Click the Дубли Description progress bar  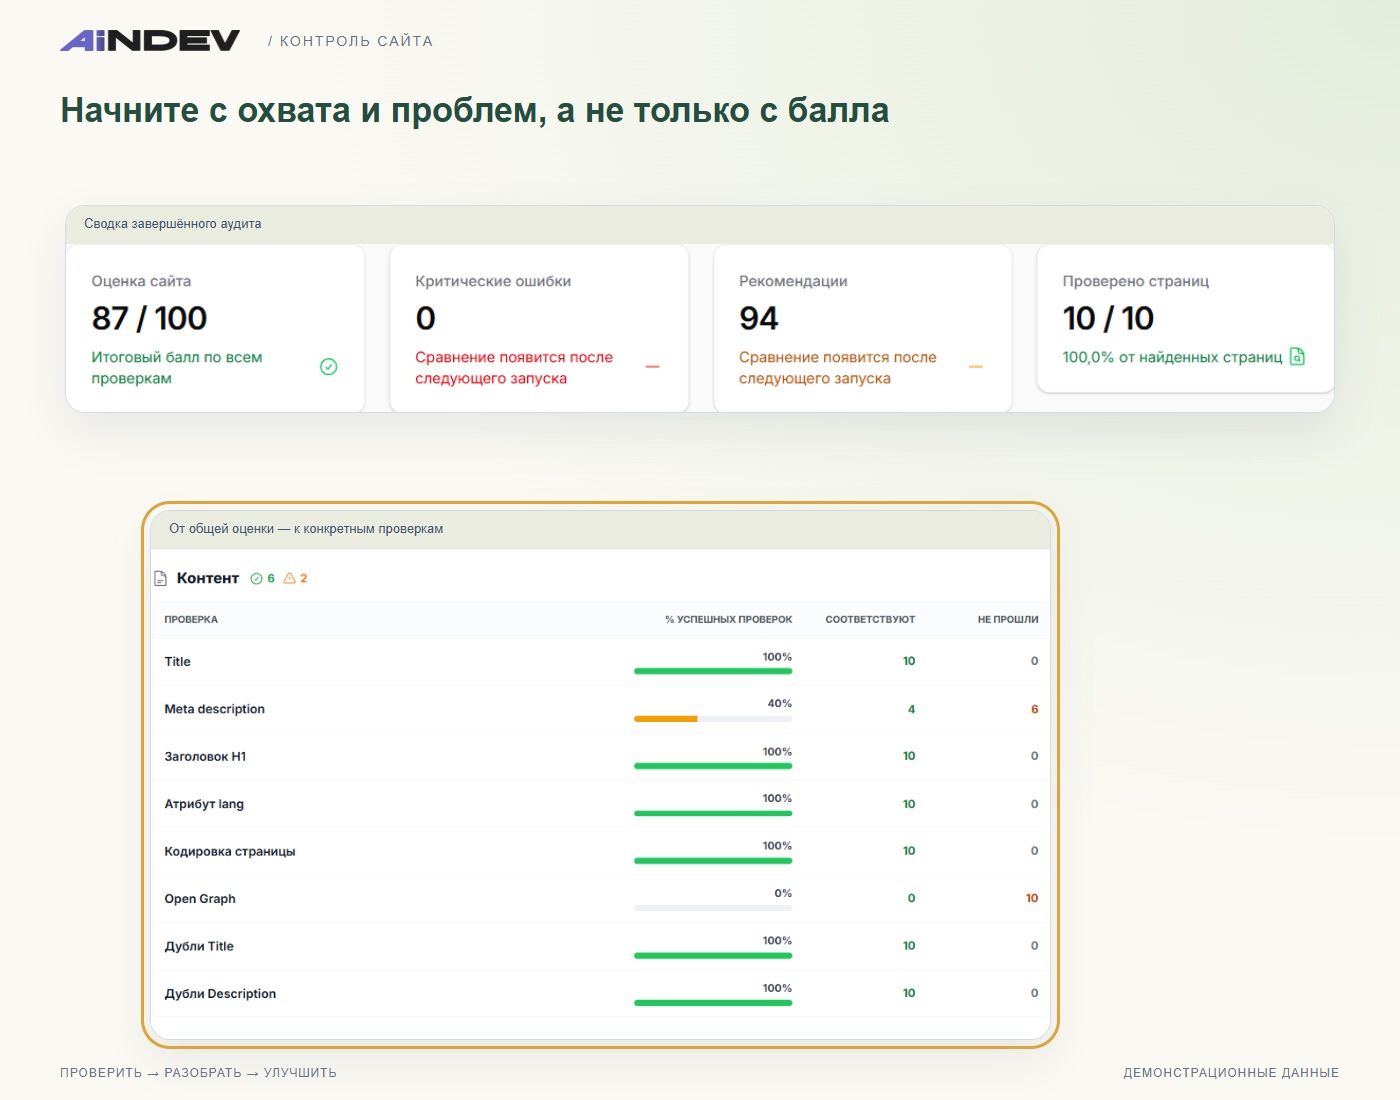(x=713, y=1003)
